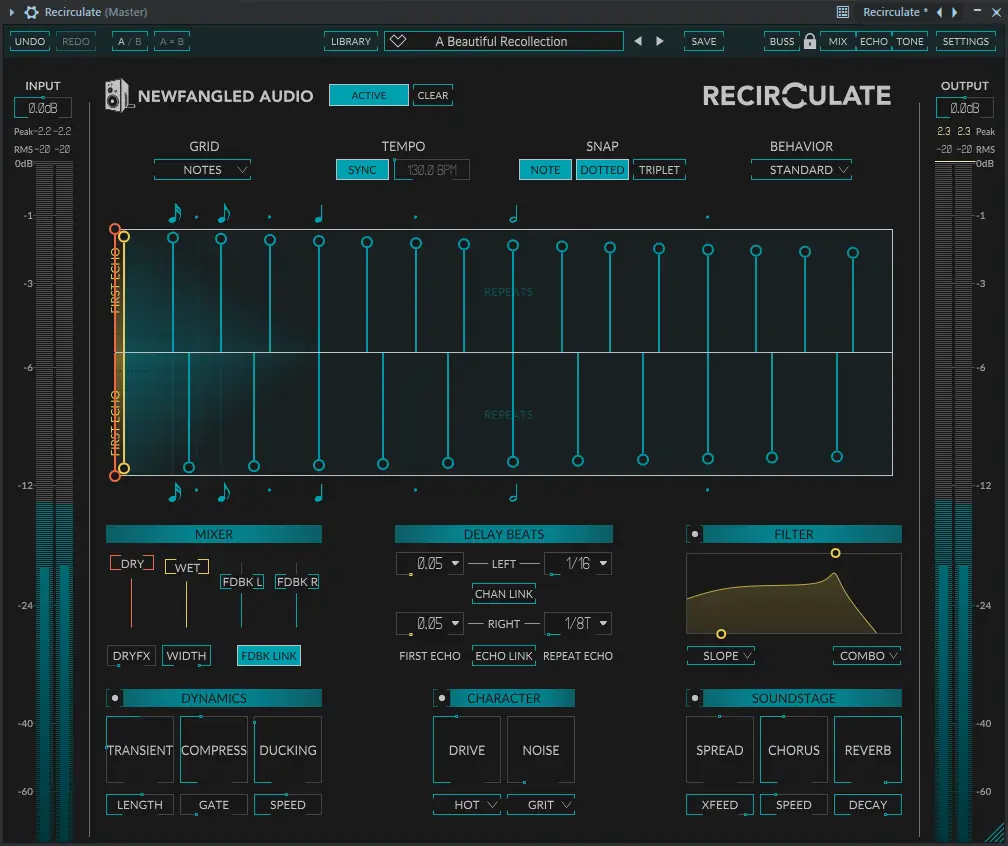Click the UNDO button

coord(30,41)
